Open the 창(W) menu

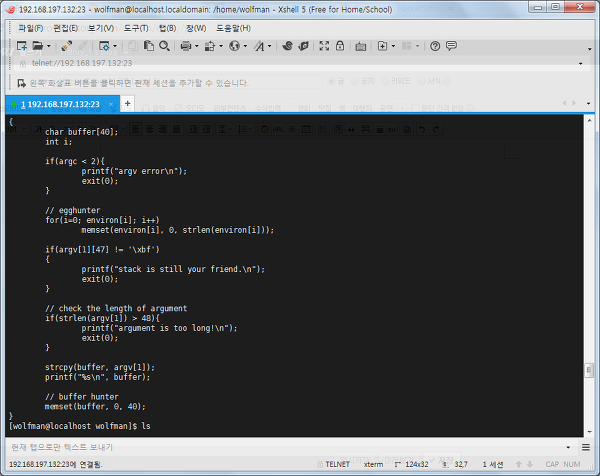pyautogui.click(x=196, y=28)
